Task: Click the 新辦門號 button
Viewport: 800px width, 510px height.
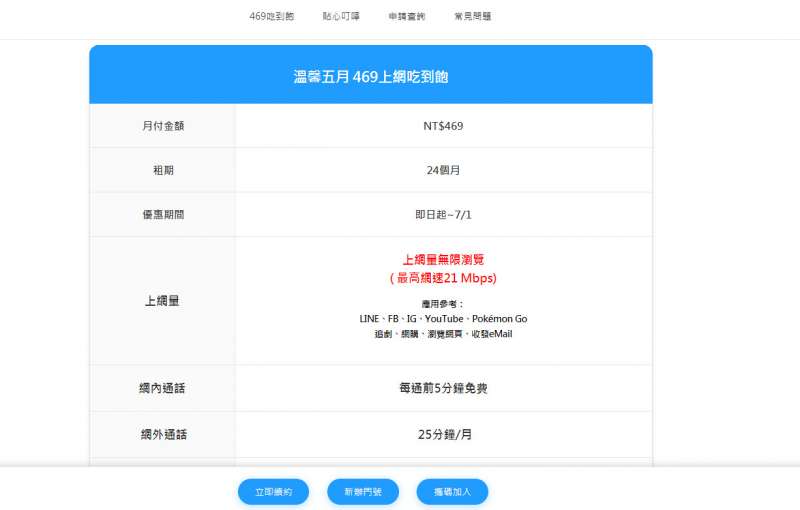Action: coord(362,492)
